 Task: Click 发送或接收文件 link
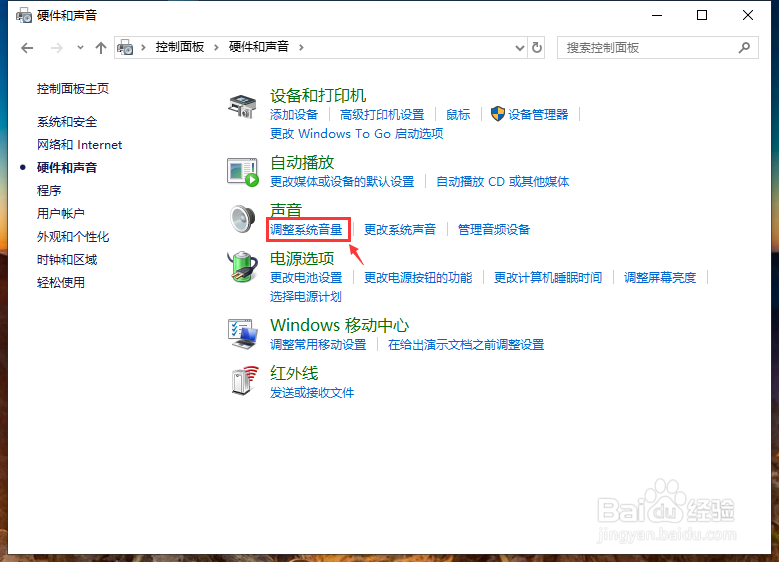coord(312,393)
